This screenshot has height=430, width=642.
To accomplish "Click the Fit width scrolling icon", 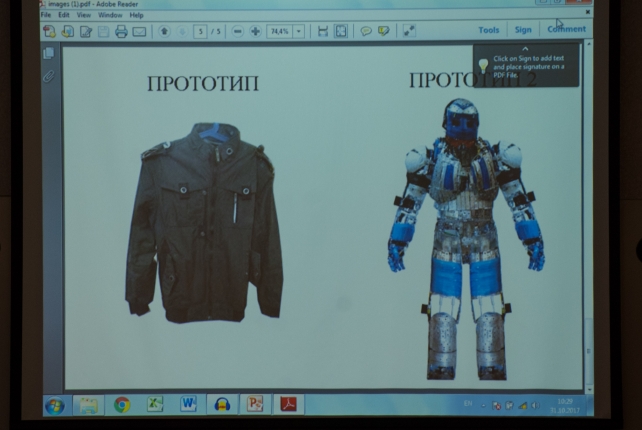I will click(x=323, y=31).
